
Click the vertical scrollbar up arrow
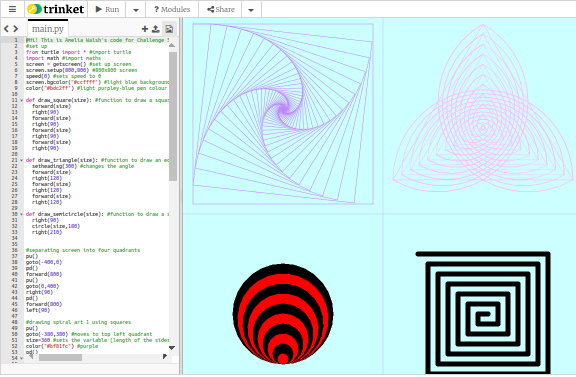pos(172,45)
